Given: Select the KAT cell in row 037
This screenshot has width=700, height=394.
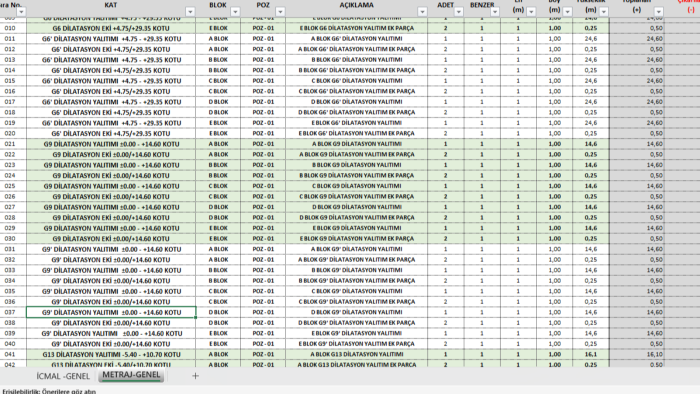Looking at the screenshot, I should click(111, 312).
